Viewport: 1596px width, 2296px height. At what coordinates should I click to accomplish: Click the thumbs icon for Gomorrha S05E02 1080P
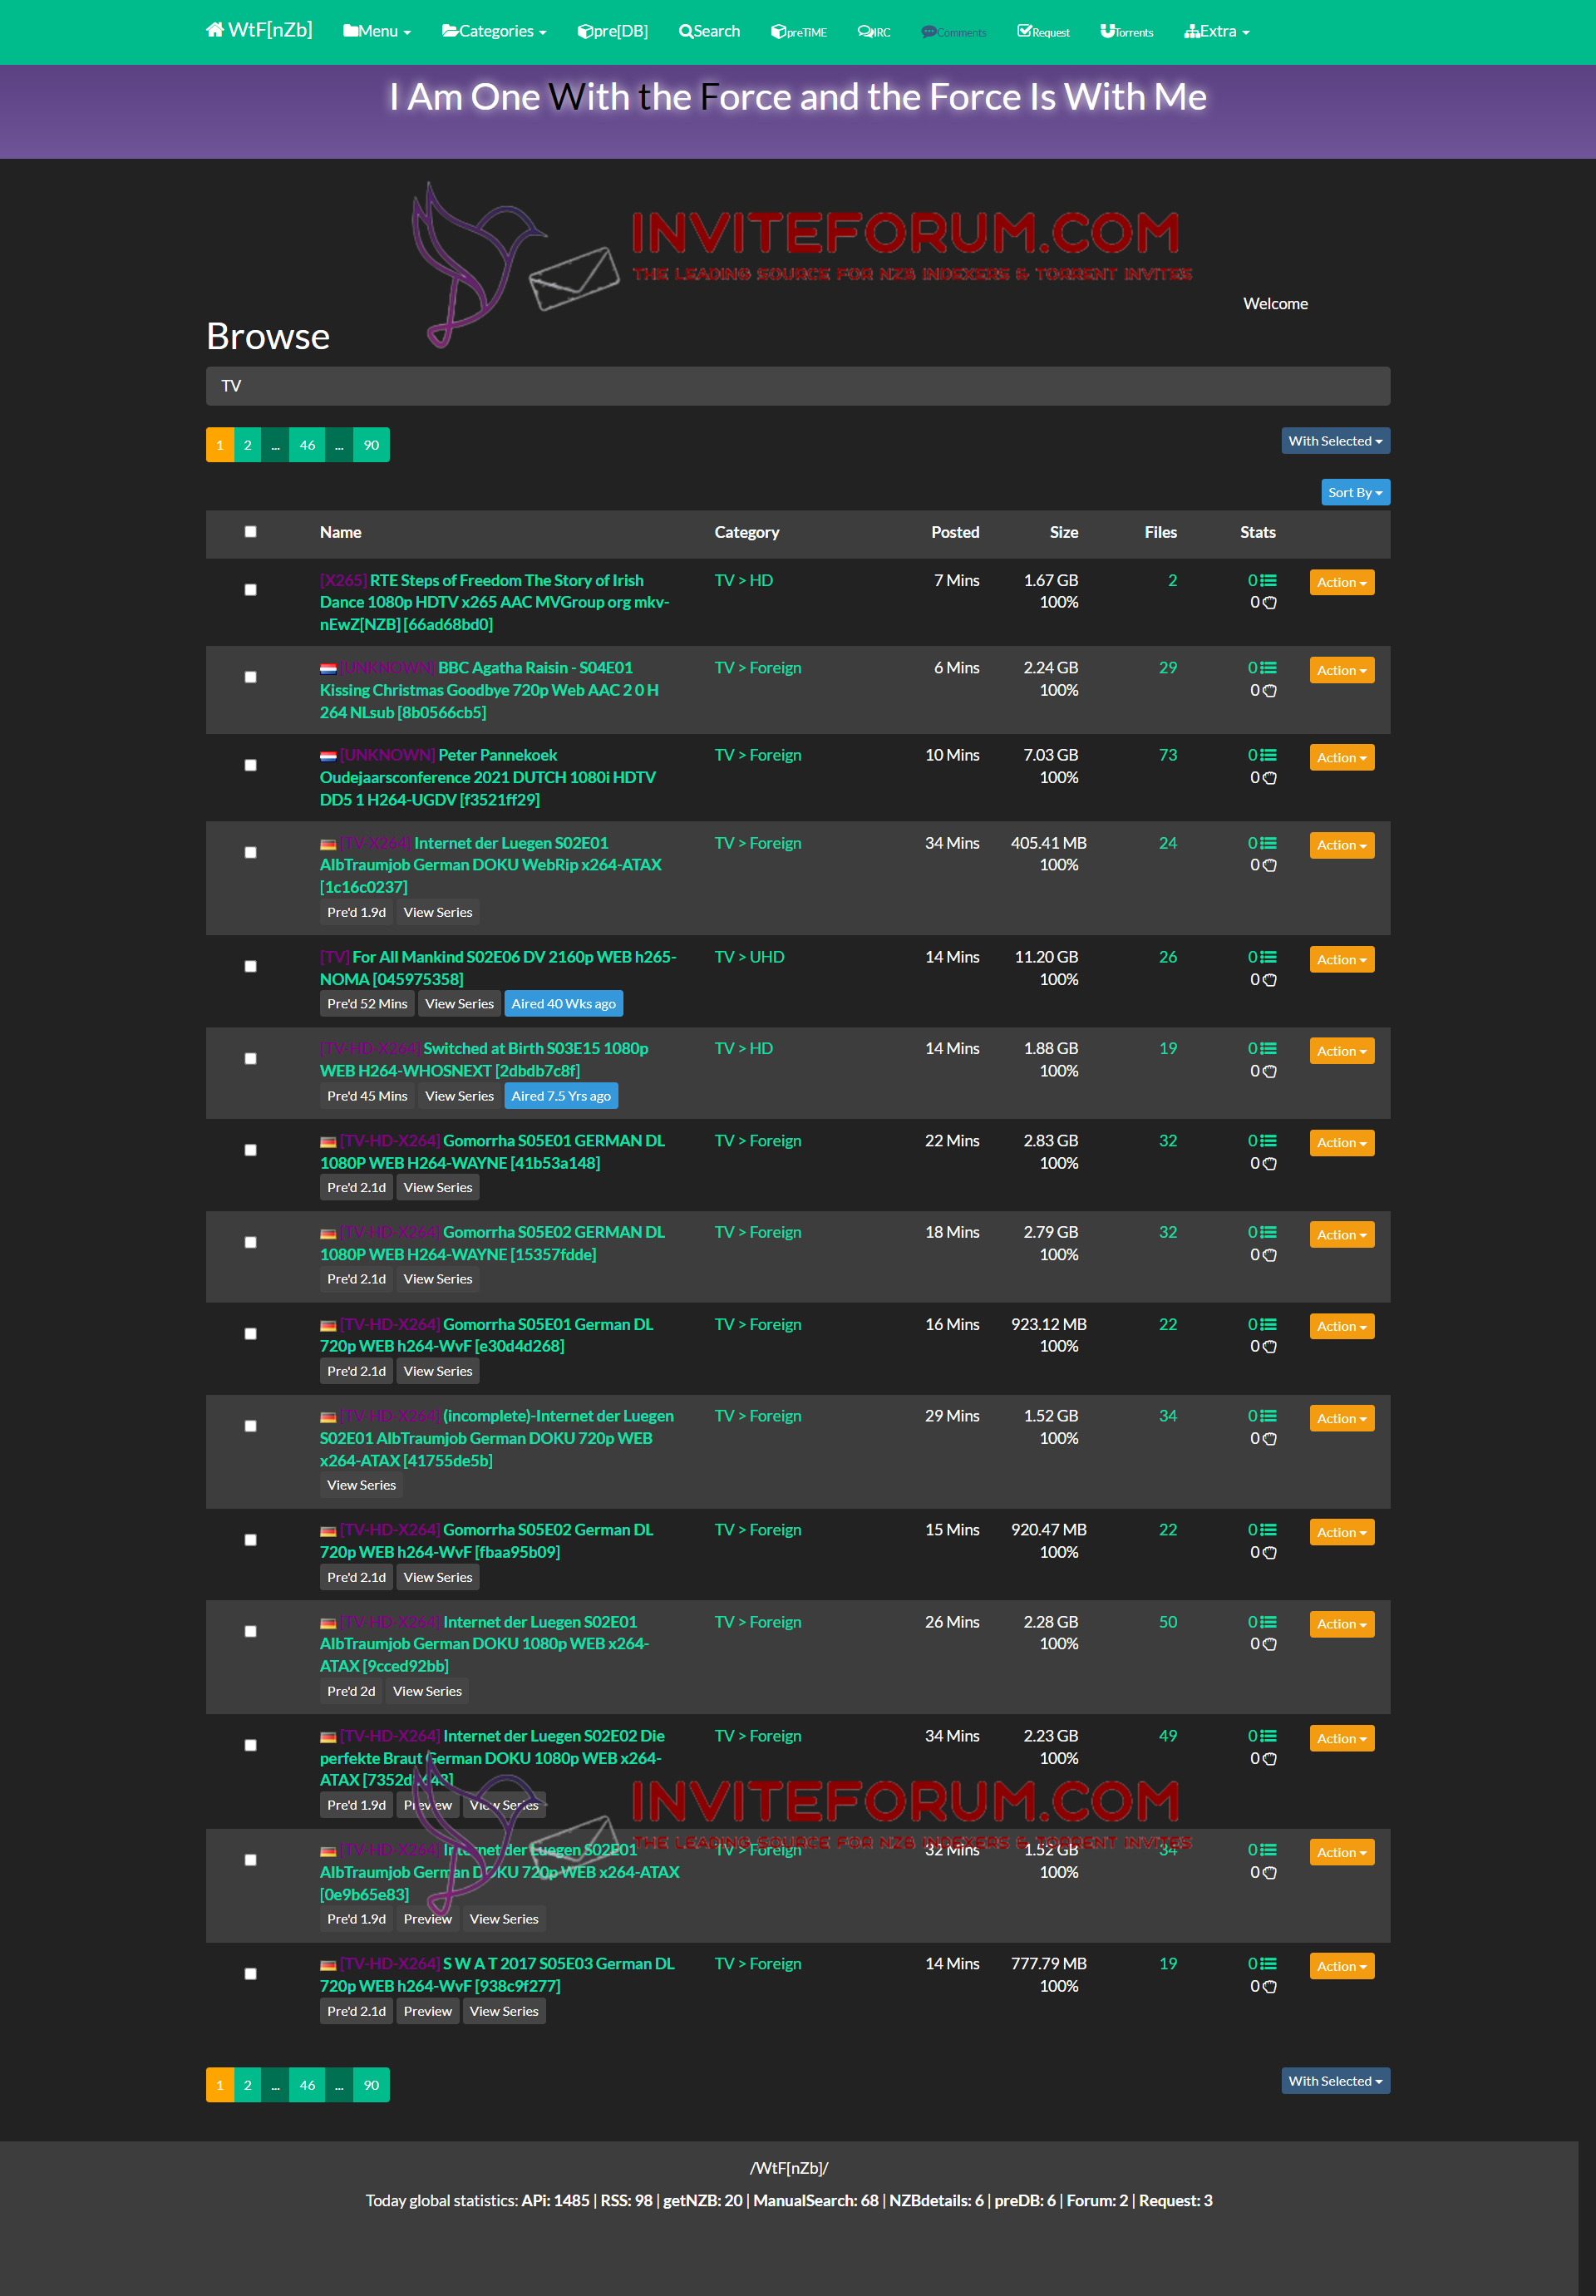[x=1269, y=1255]
